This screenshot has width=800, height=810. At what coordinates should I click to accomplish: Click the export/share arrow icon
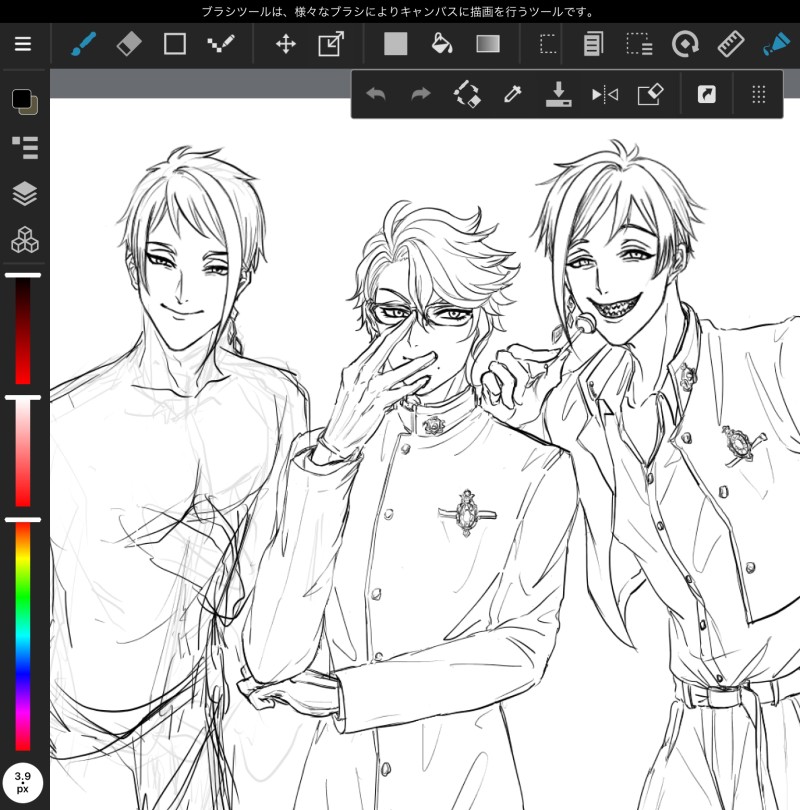tap(707, 95)
